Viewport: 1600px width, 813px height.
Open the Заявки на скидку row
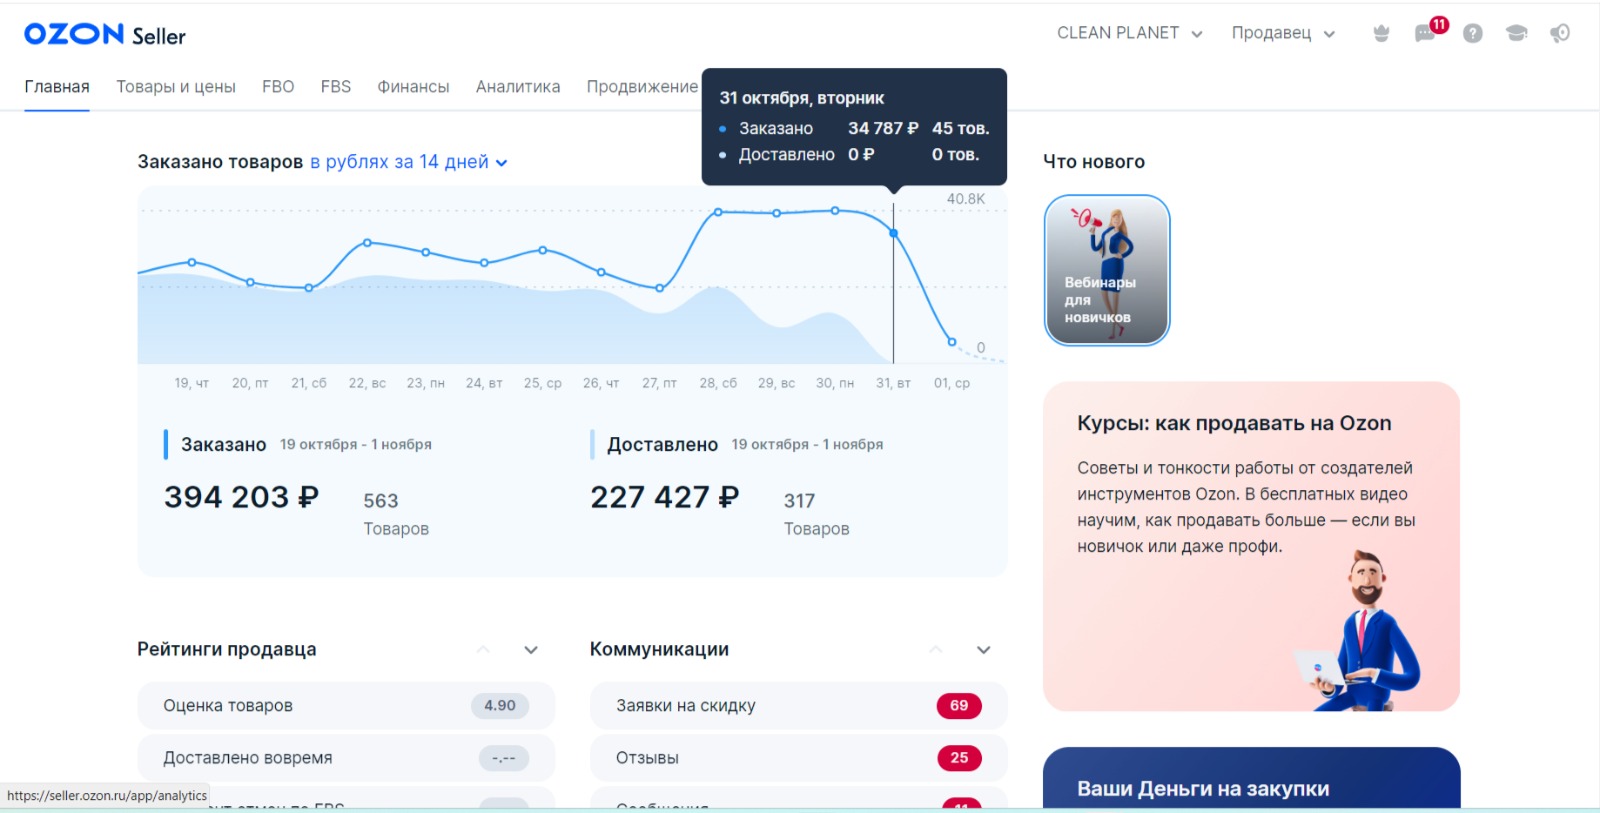pos(798,706)
